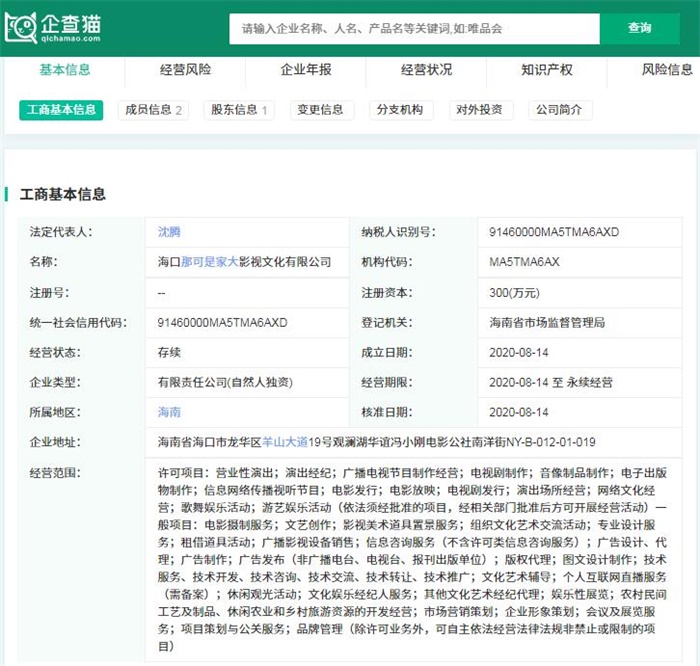
Task: Click the 法定代表人 row label
Action: 61,232
